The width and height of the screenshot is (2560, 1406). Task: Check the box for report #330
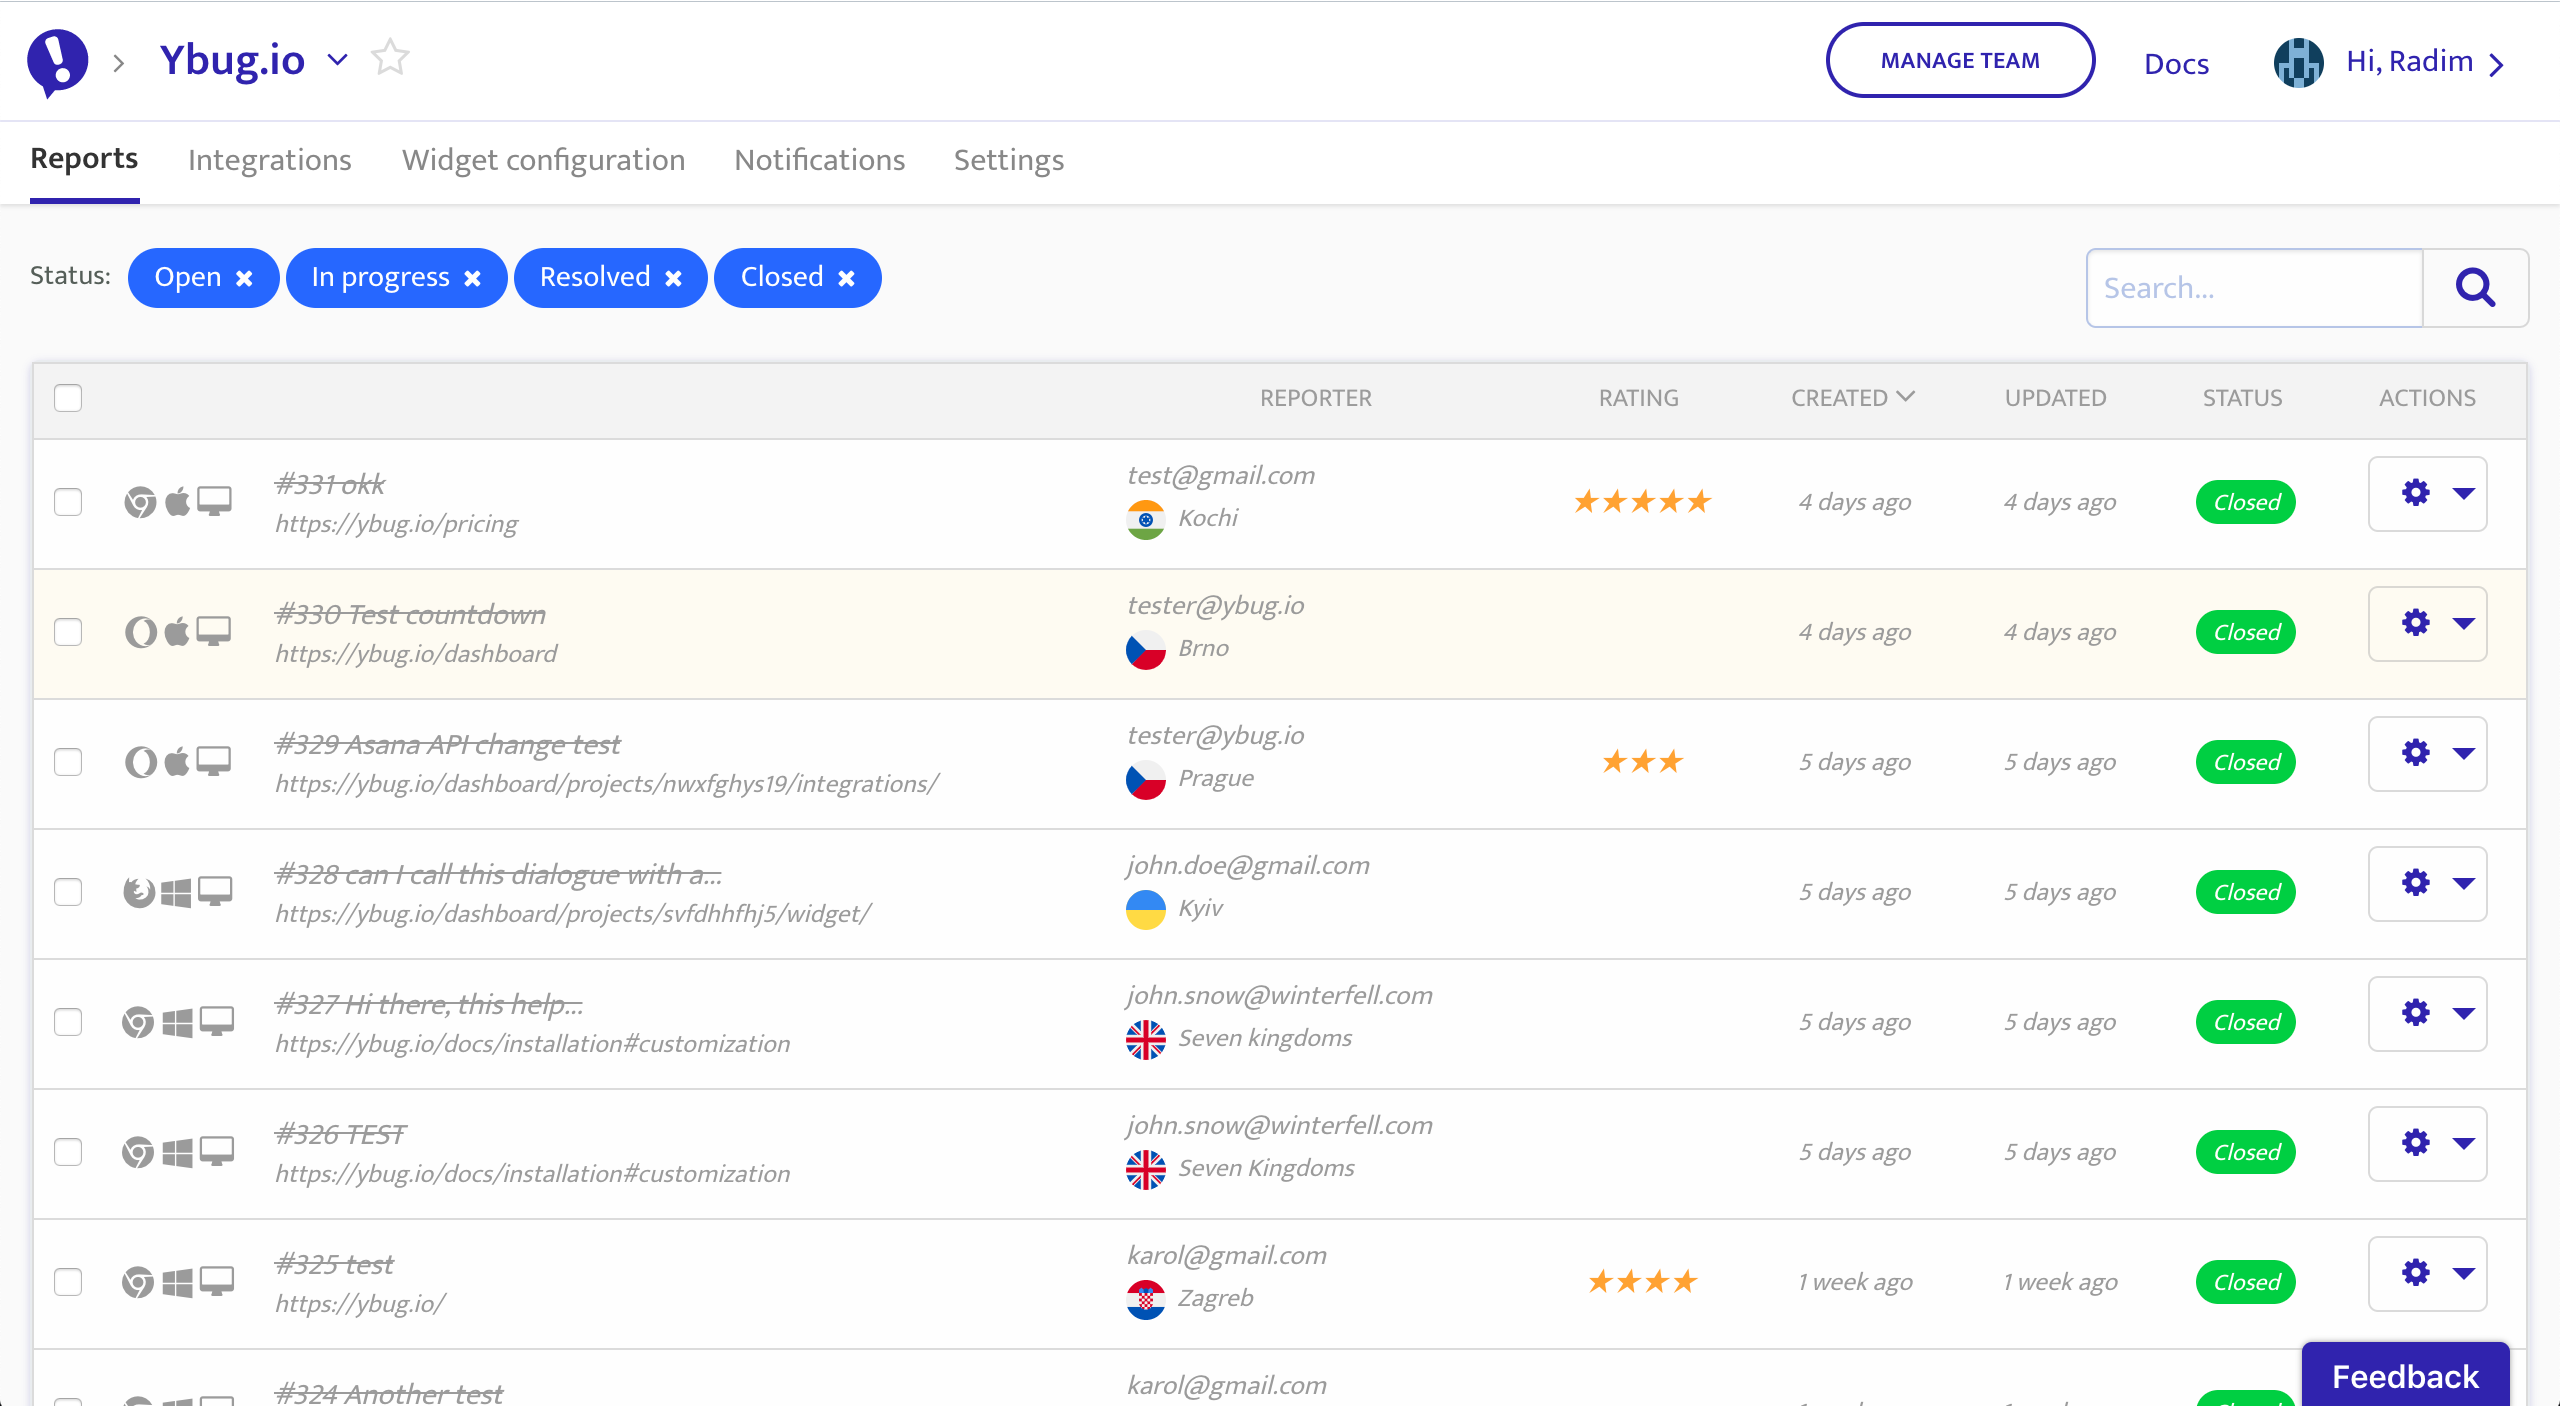click(x=68, y=632)
